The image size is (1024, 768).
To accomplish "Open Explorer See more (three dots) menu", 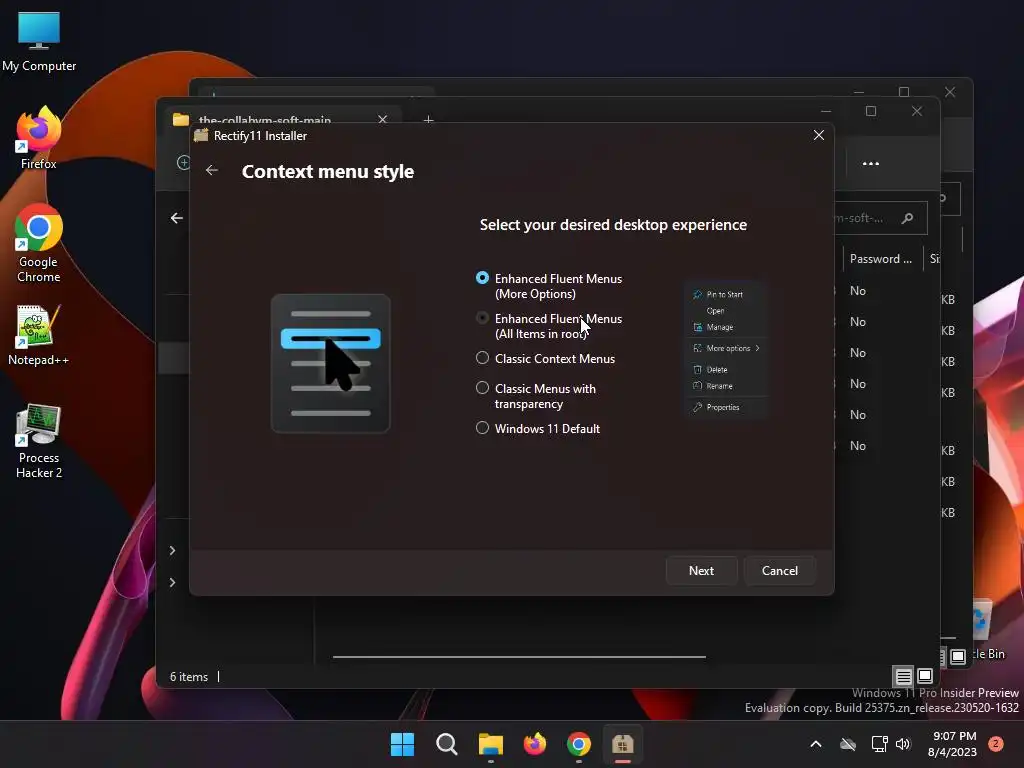I will 871,163.
